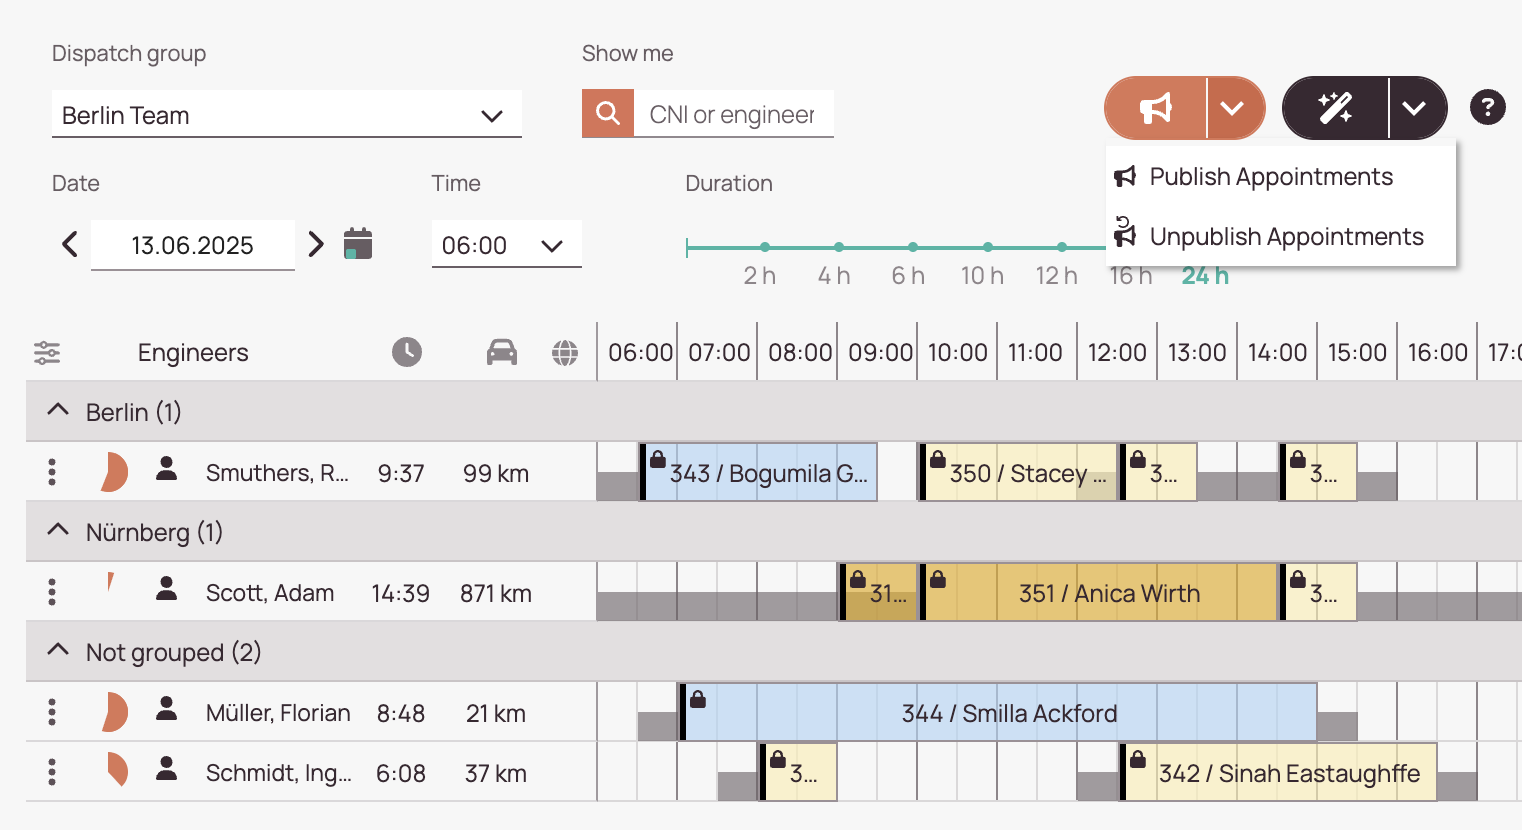Select Unpublish Appointments from the menu

point(1285,237)
